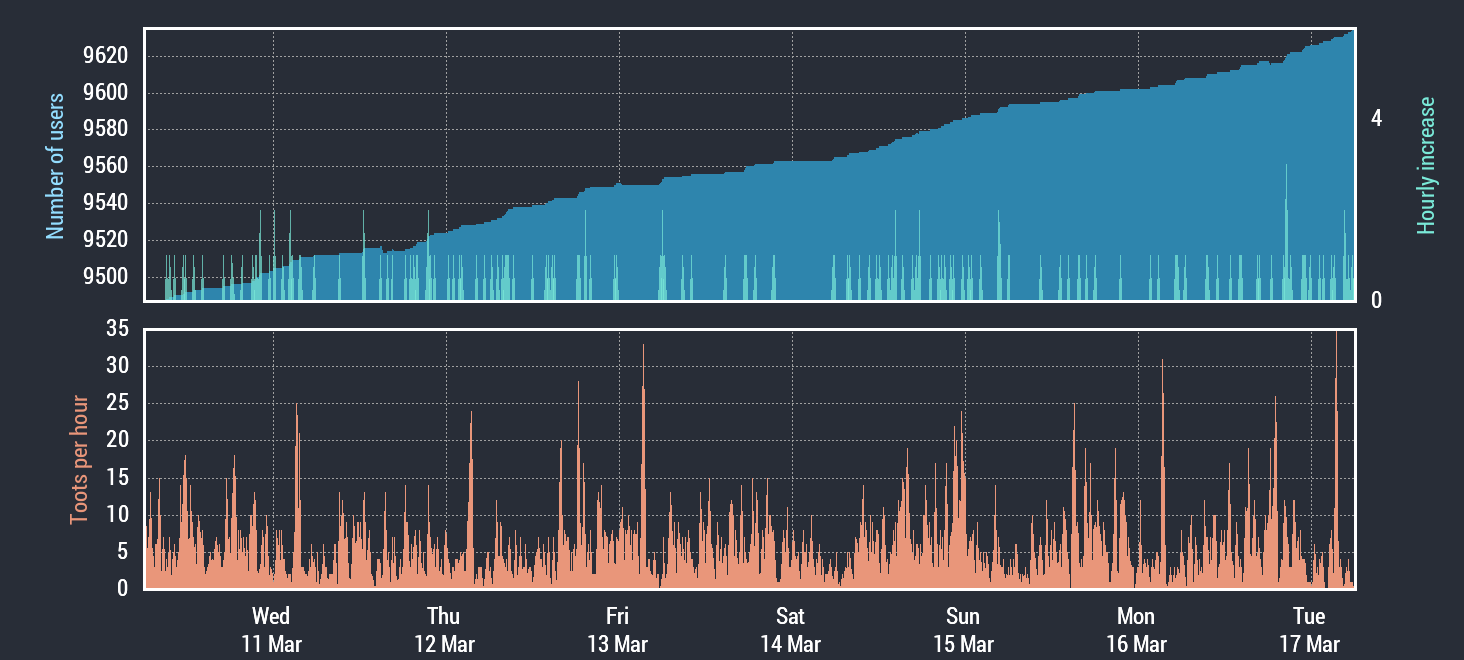This screenshot has width=1464, height=660.
Task: Click the "Number of users" axis title
Action: pyautogui.click(x=56, y=166)
